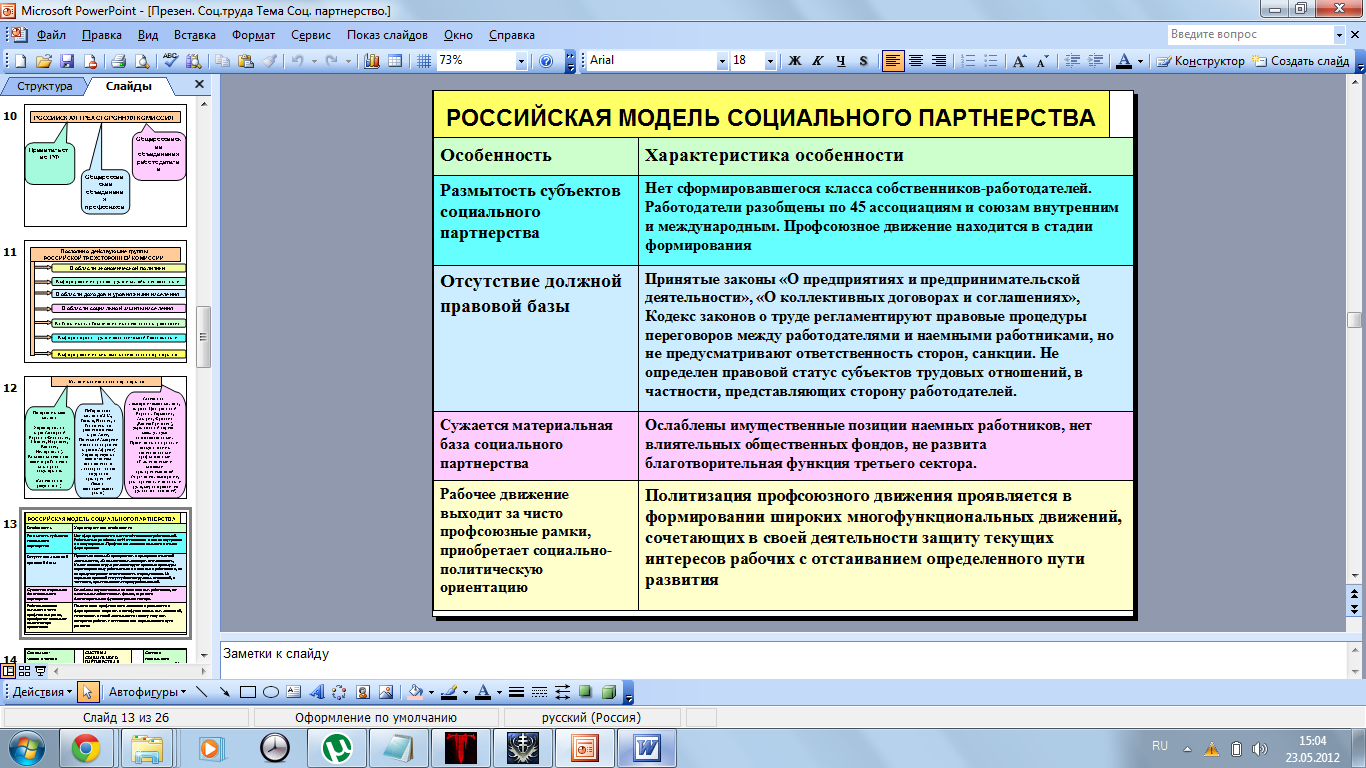
Task: Open line style options
Action: point(516,692)
